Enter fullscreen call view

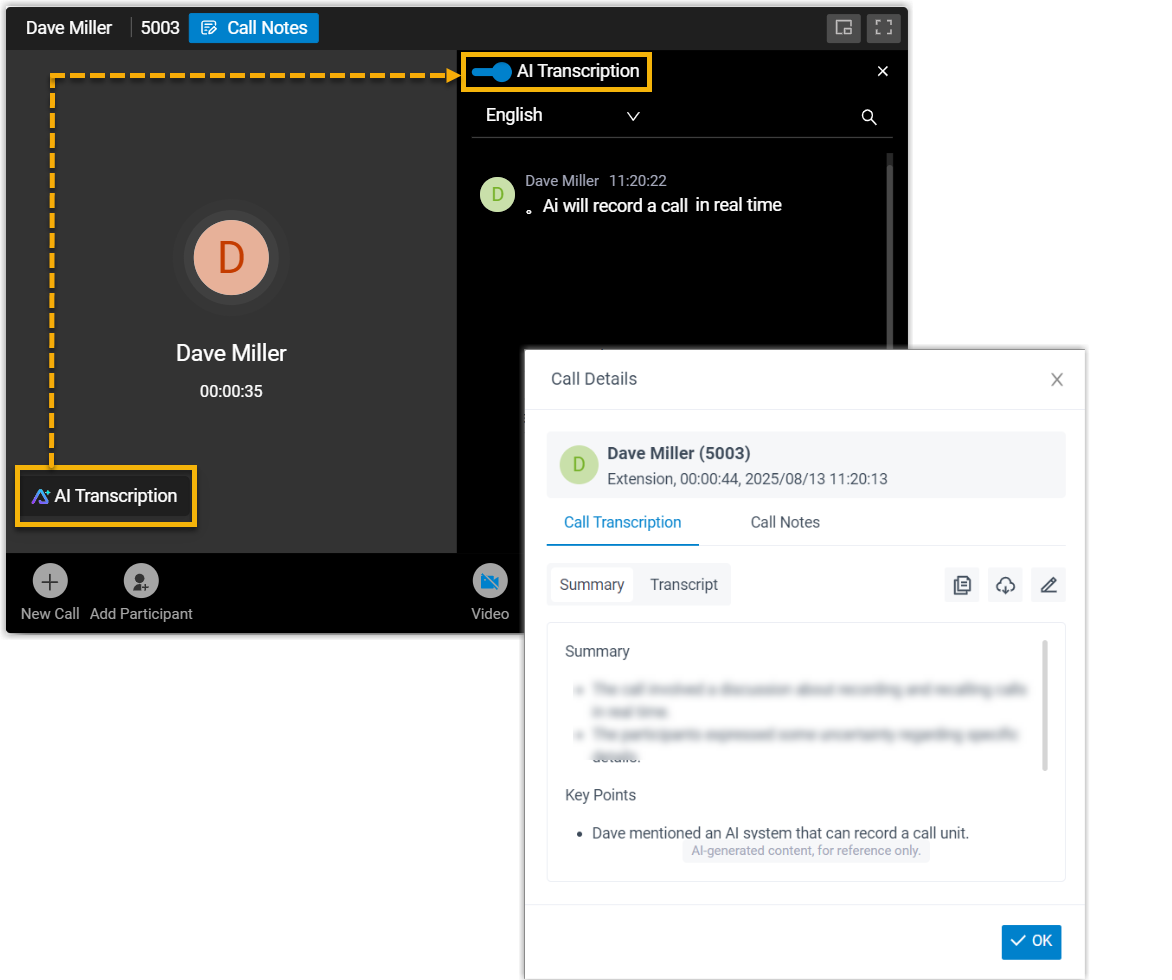tap(883, 28)
